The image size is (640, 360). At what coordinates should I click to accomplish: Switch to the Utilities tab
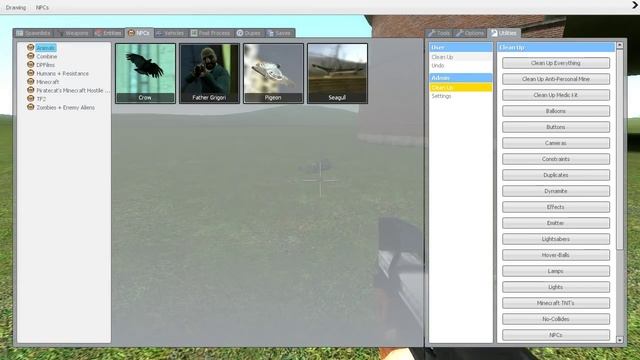point(504,33)
